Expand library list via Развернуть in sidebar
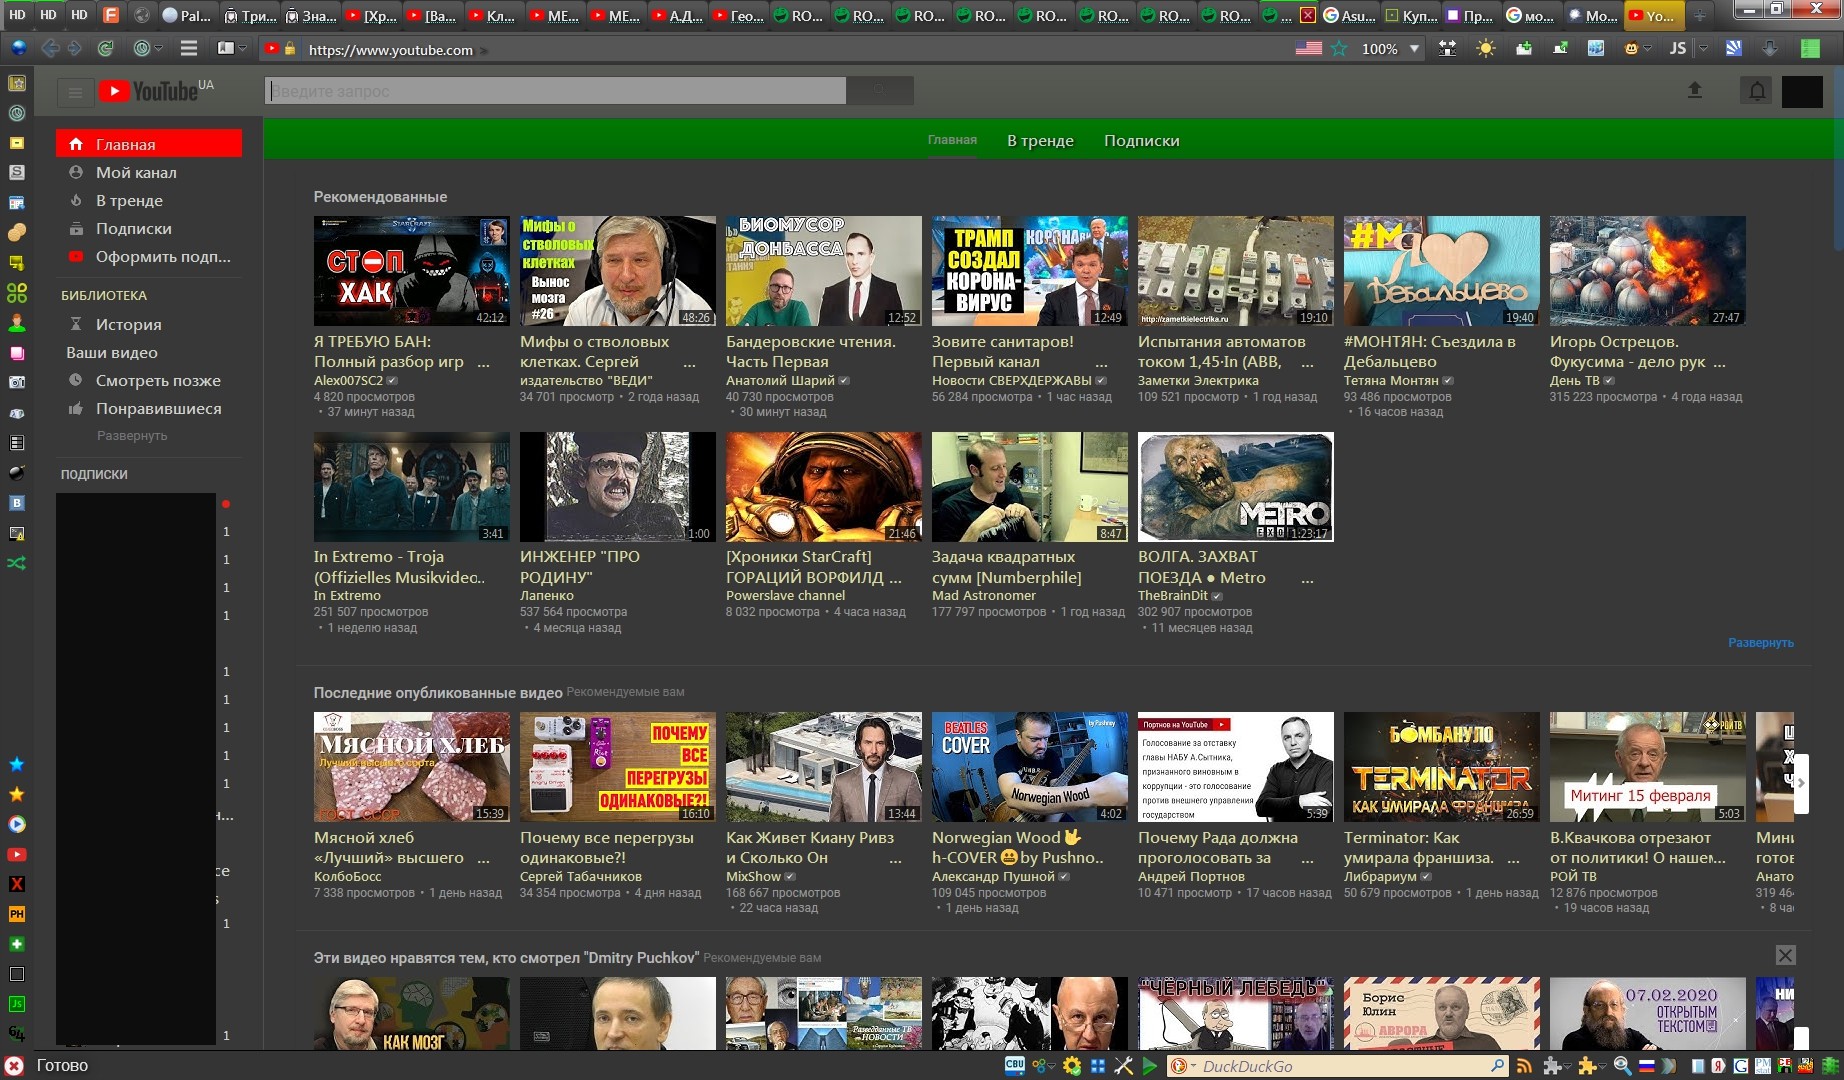This screenshot has width=1844, height=1080. tap(132, 436)
